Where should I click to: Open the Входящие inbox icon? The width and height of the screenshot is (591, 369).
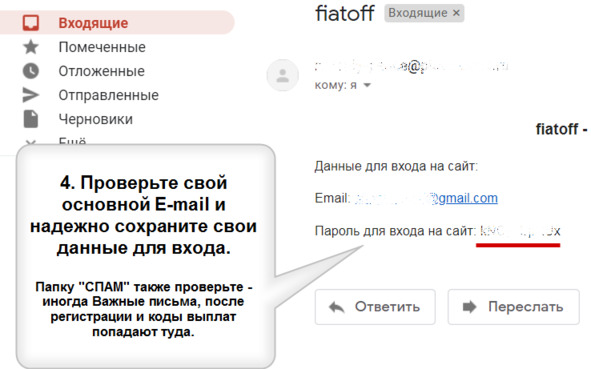[31, 23]
